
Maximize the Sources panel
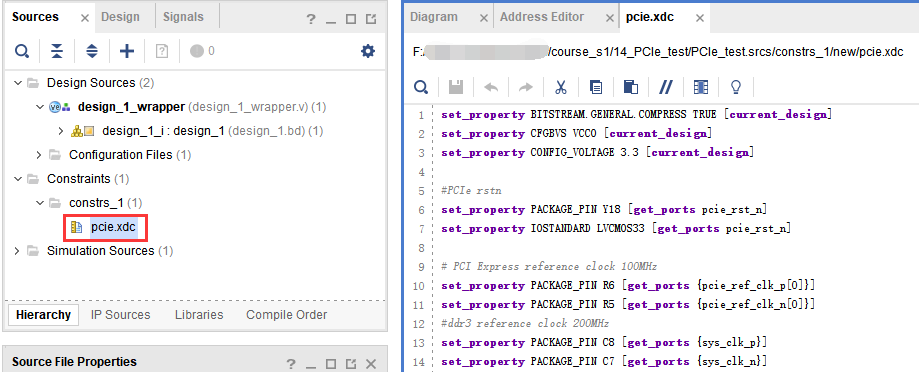(x=351, y=19)
